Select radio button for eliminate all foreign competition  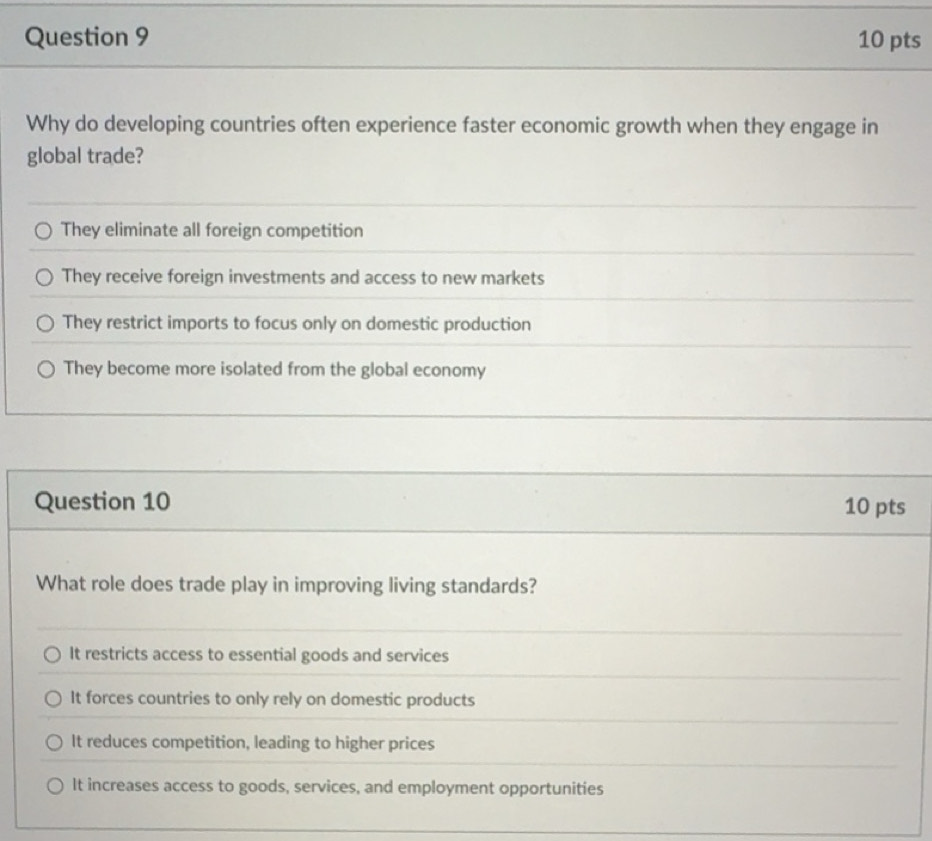(x=43, y=232)
